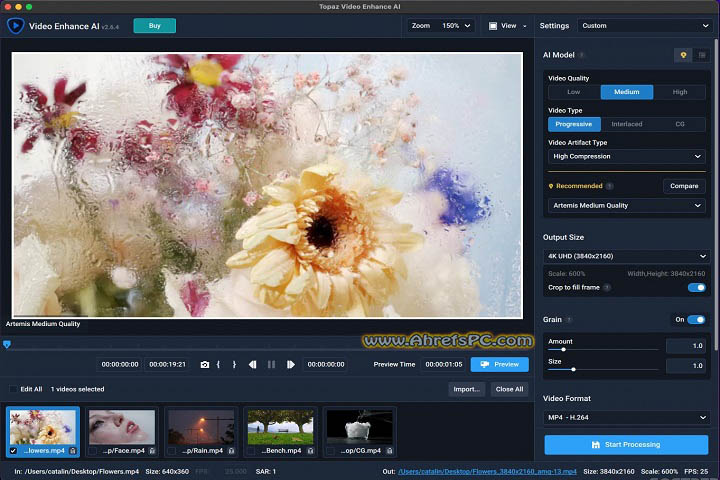This screenshot has height=480, width=720.
Task: Select the CG.mp4 video thumbnail
Action: [x=360, y=427]
